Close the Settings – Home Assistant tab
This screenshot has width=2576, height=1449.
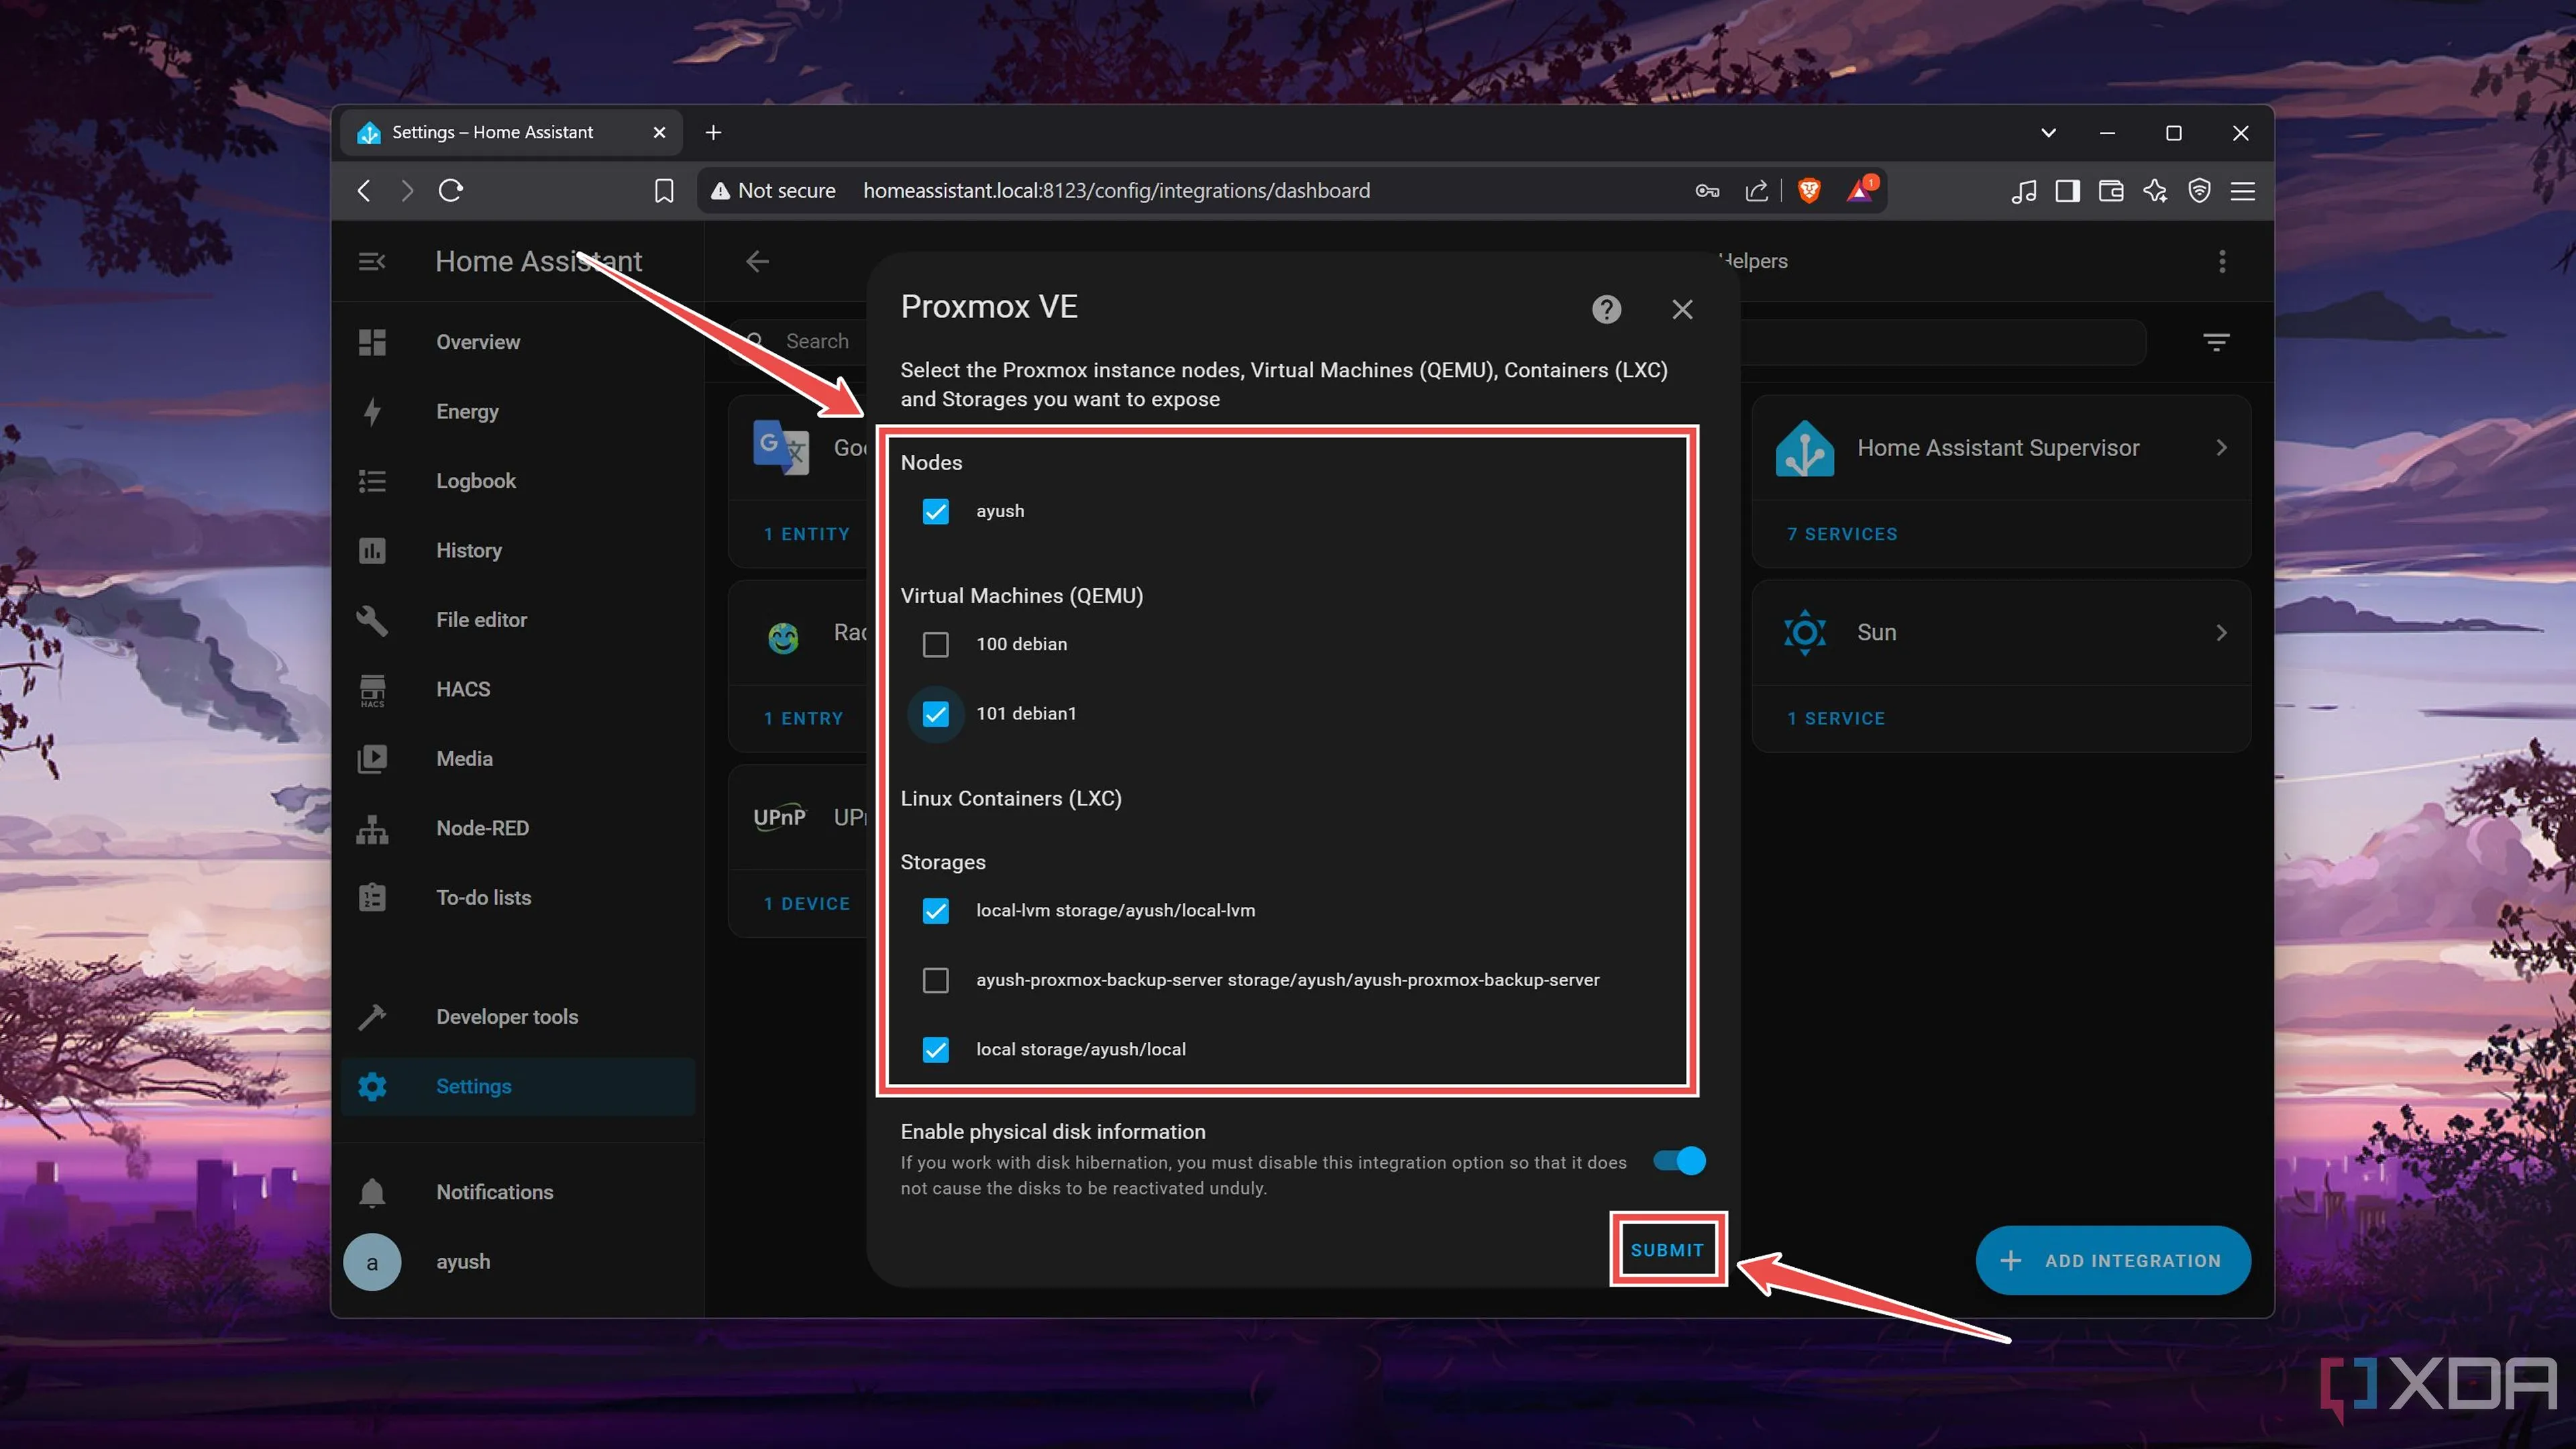[659, 132]
